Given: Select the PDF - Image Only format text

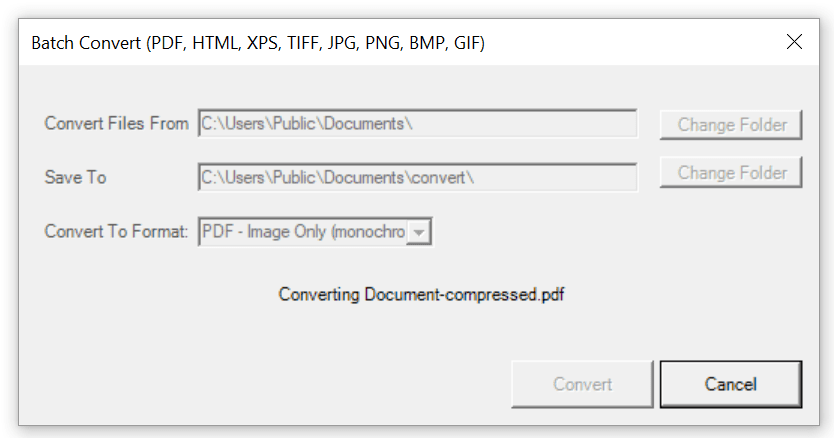Looking at the screenshot, I should point(304,232).
